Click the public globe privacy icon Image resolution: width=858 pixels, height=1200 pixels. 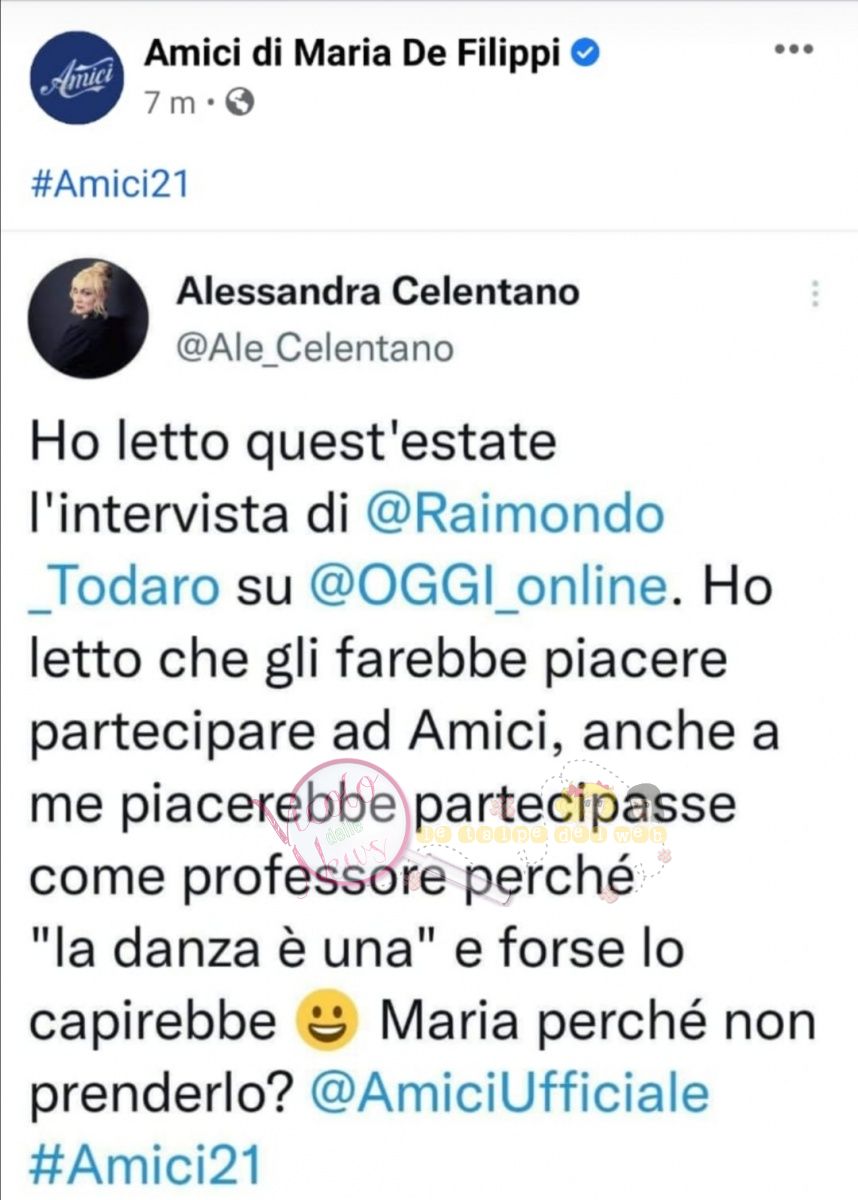click(x=240, y=103)
